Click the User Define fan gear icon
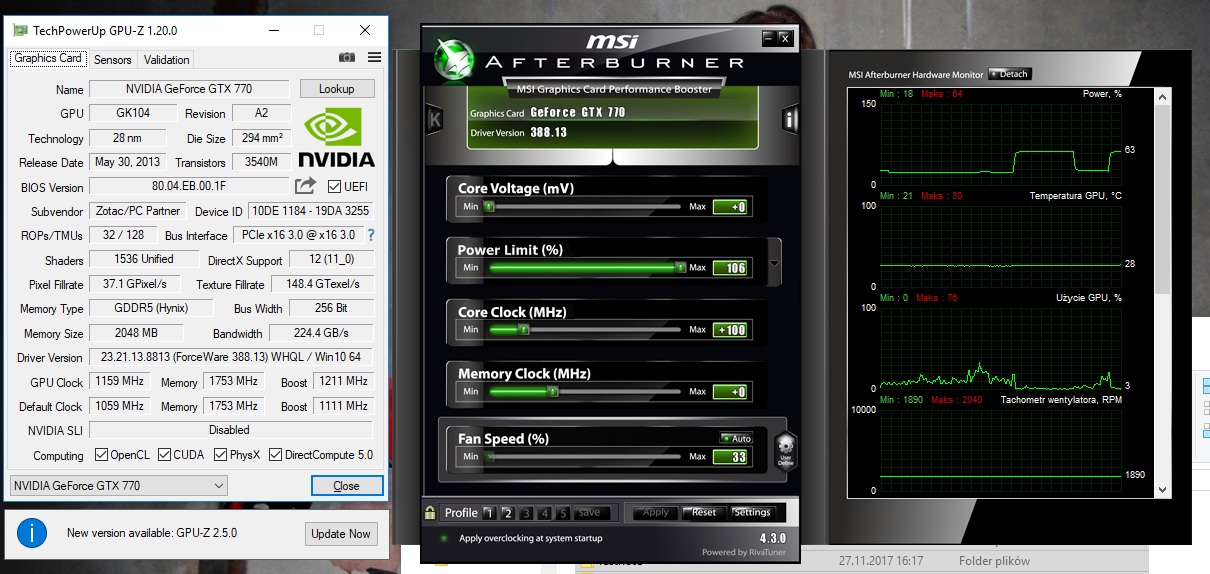The image size is (1210, 574). coord(785,449)
